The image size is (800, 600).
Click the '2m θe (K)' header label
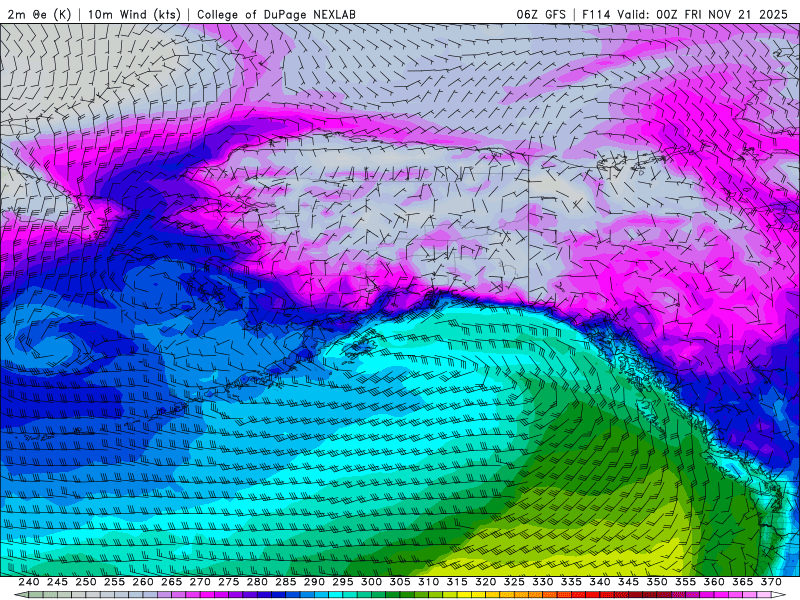click(x=39, y=14)
